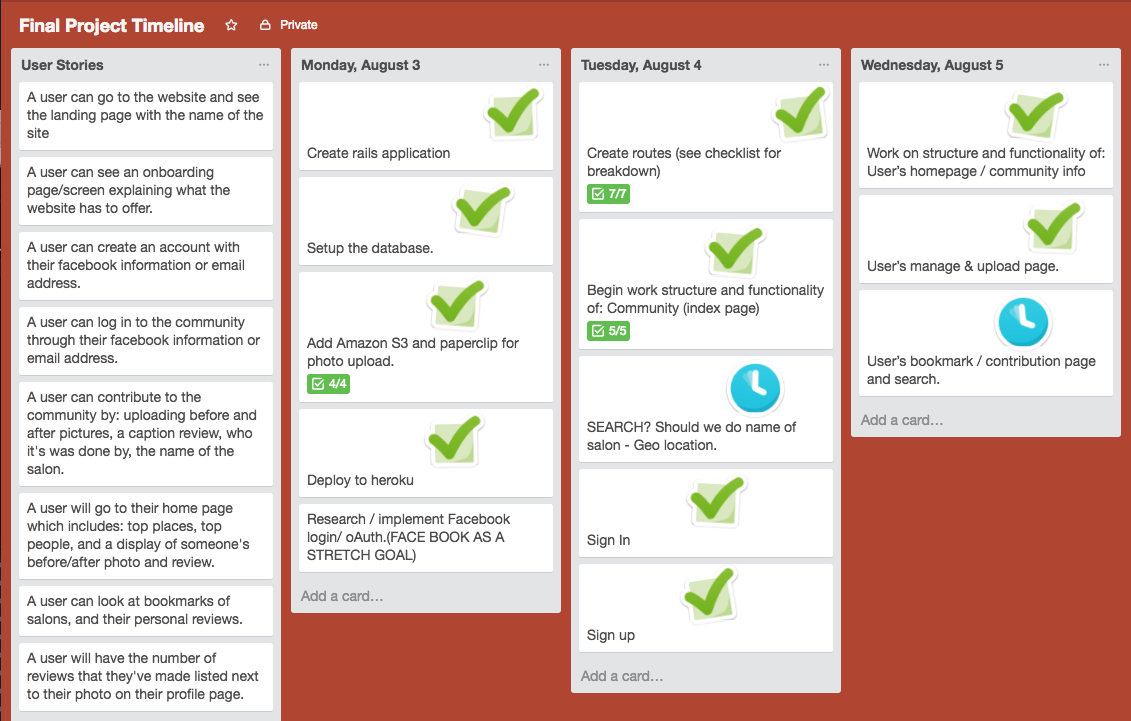Click the clock sticker on SEARCH card

coord(755,388)
